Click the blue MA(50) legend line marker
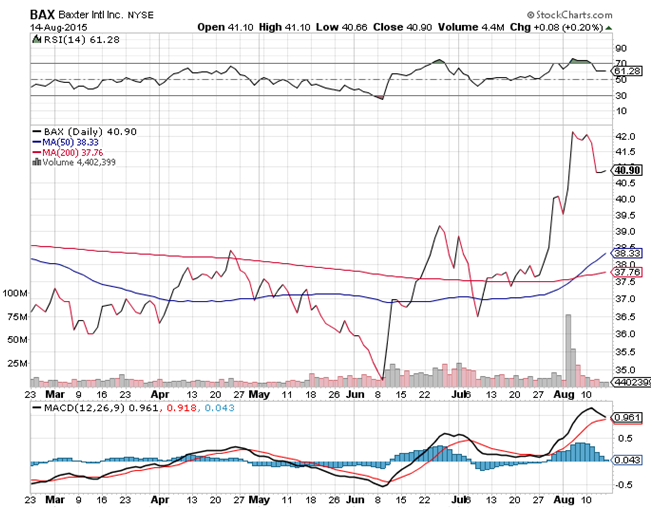 pos(37,142)
